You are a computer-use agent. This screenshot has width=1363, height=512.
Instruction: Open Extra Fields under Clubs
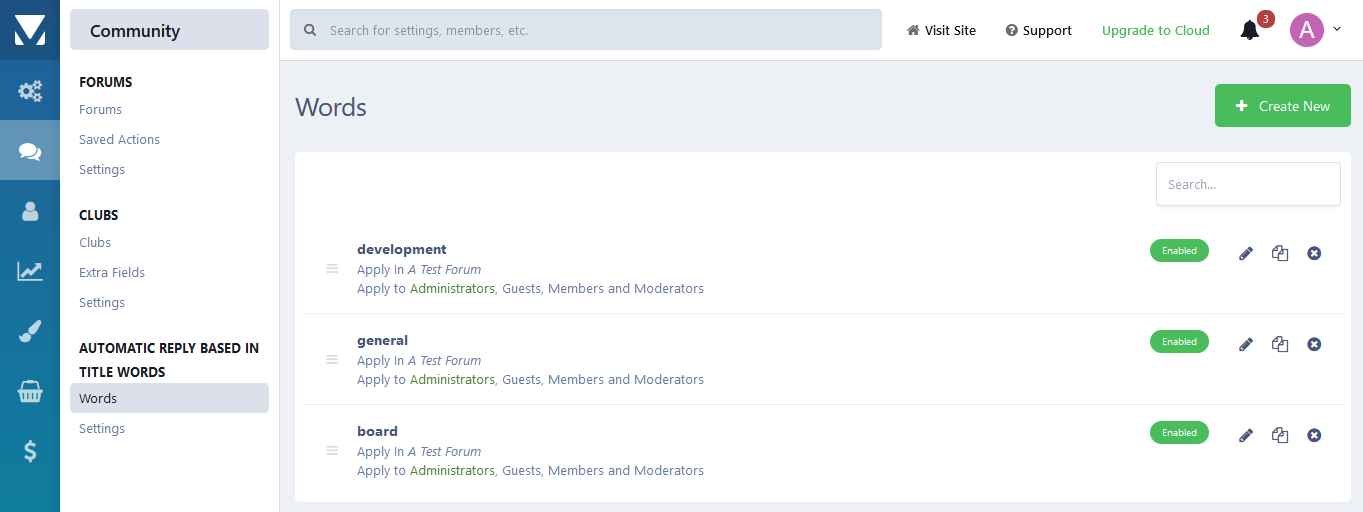click(112, 273)
